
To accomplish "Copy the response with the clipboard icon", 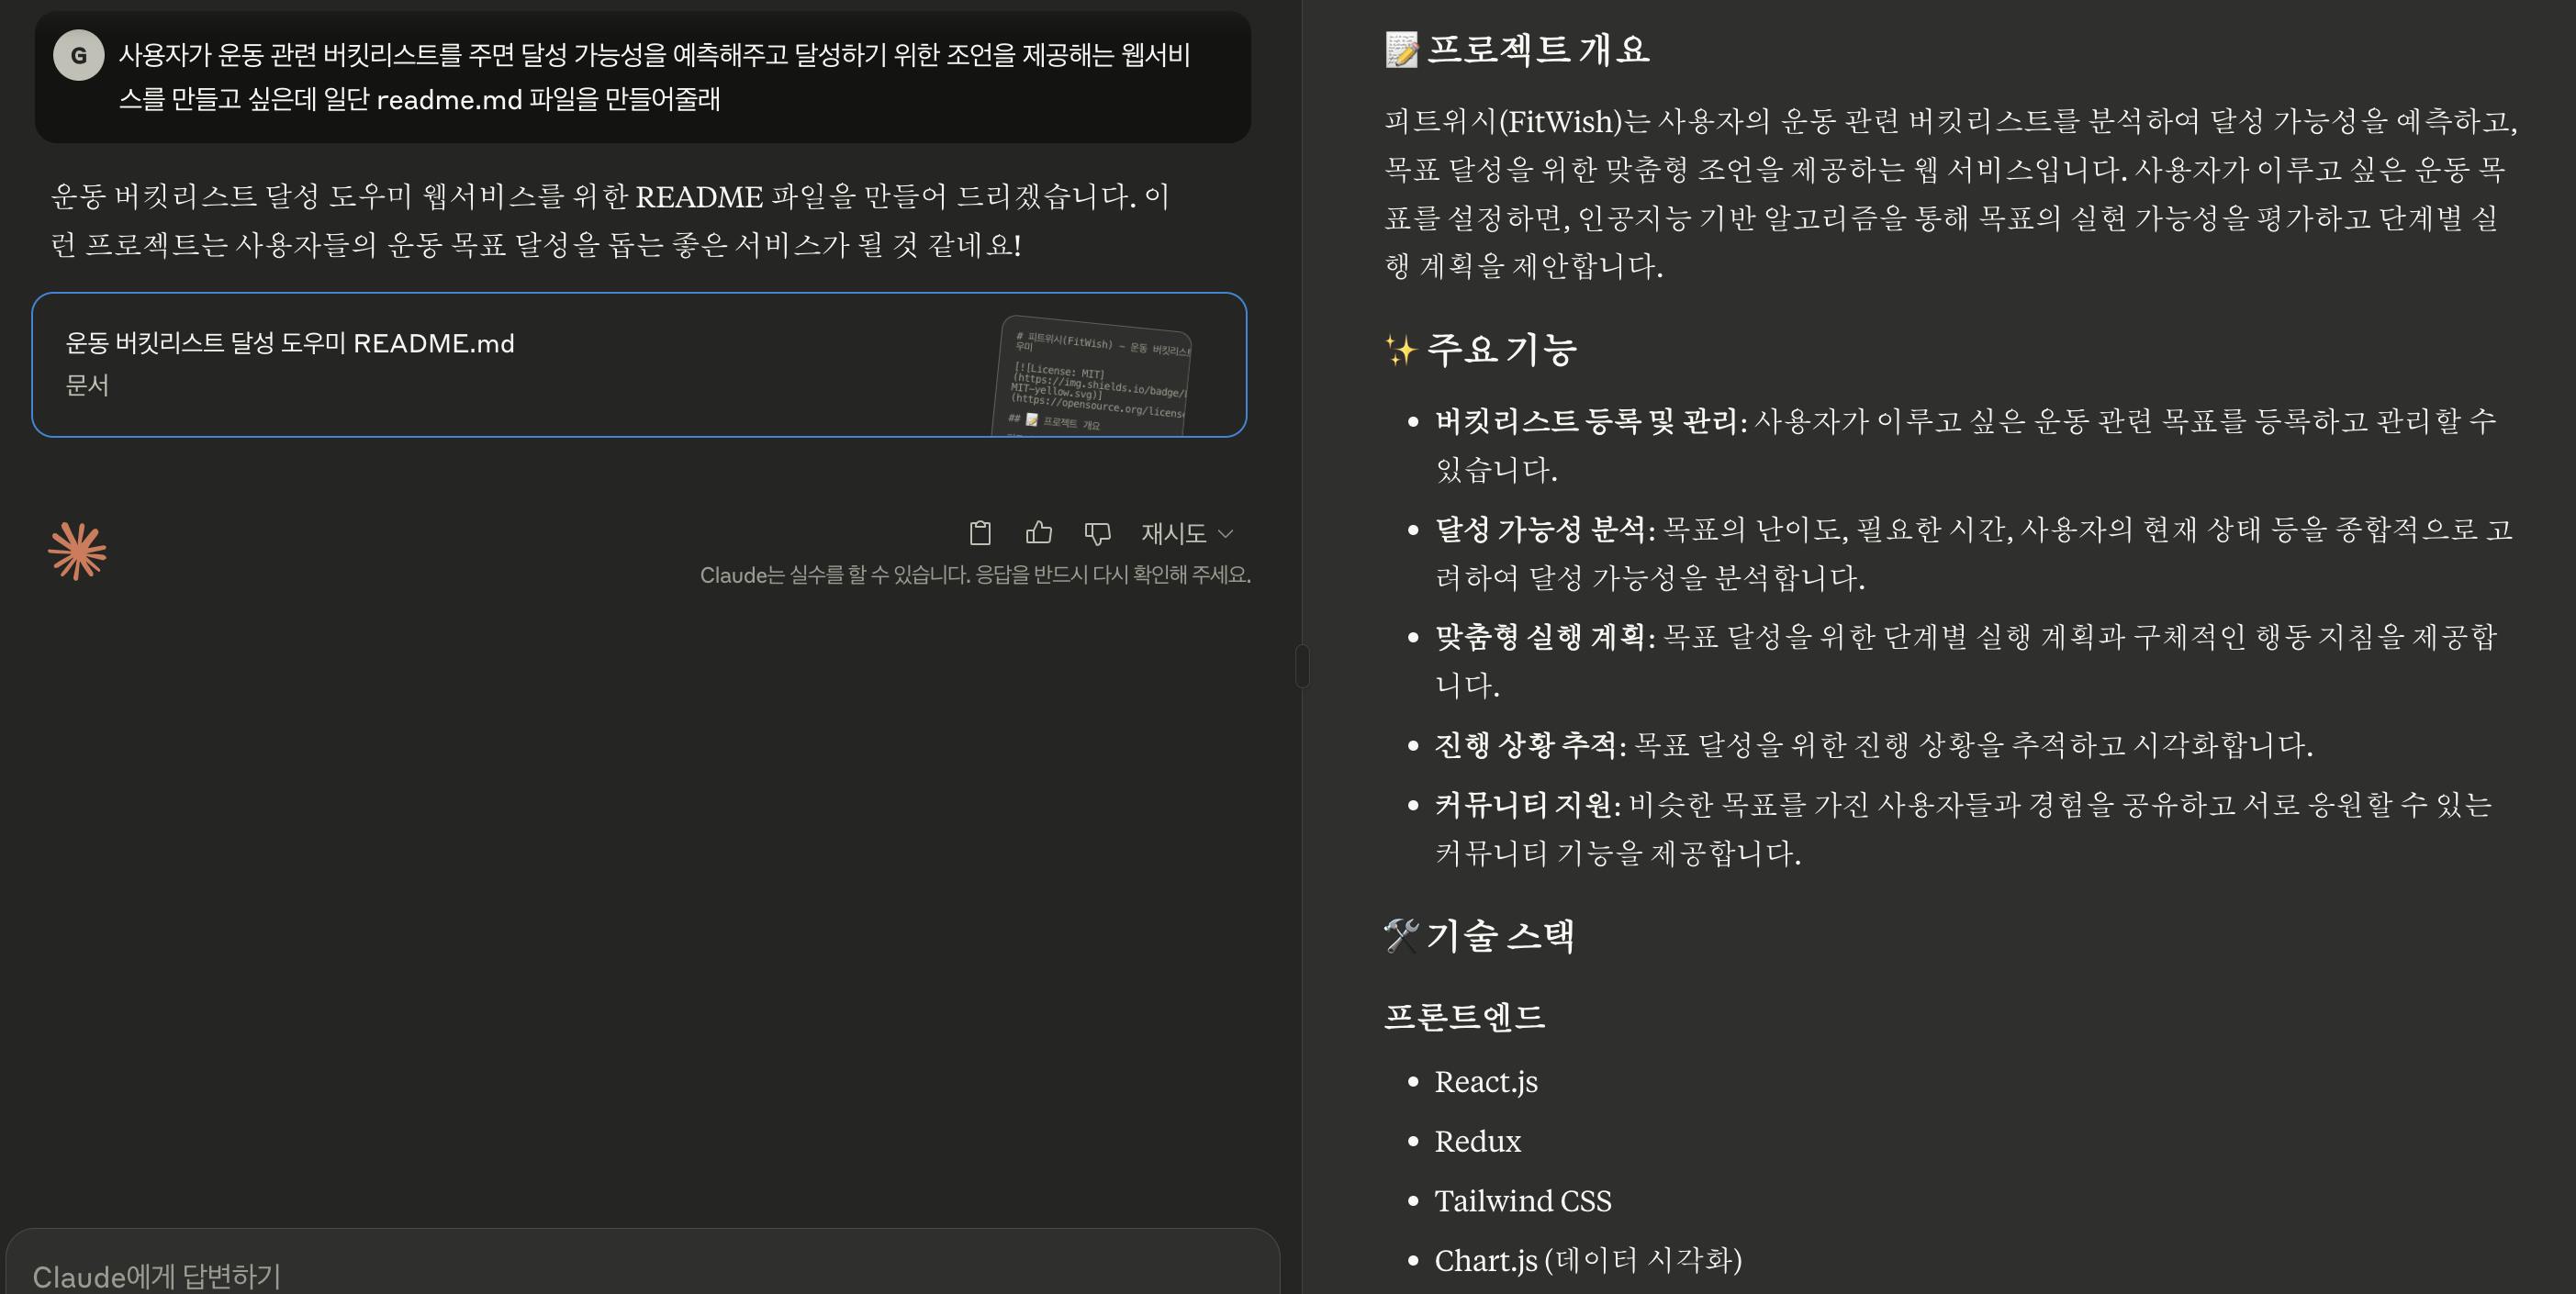I will click(x=980, y=533).
